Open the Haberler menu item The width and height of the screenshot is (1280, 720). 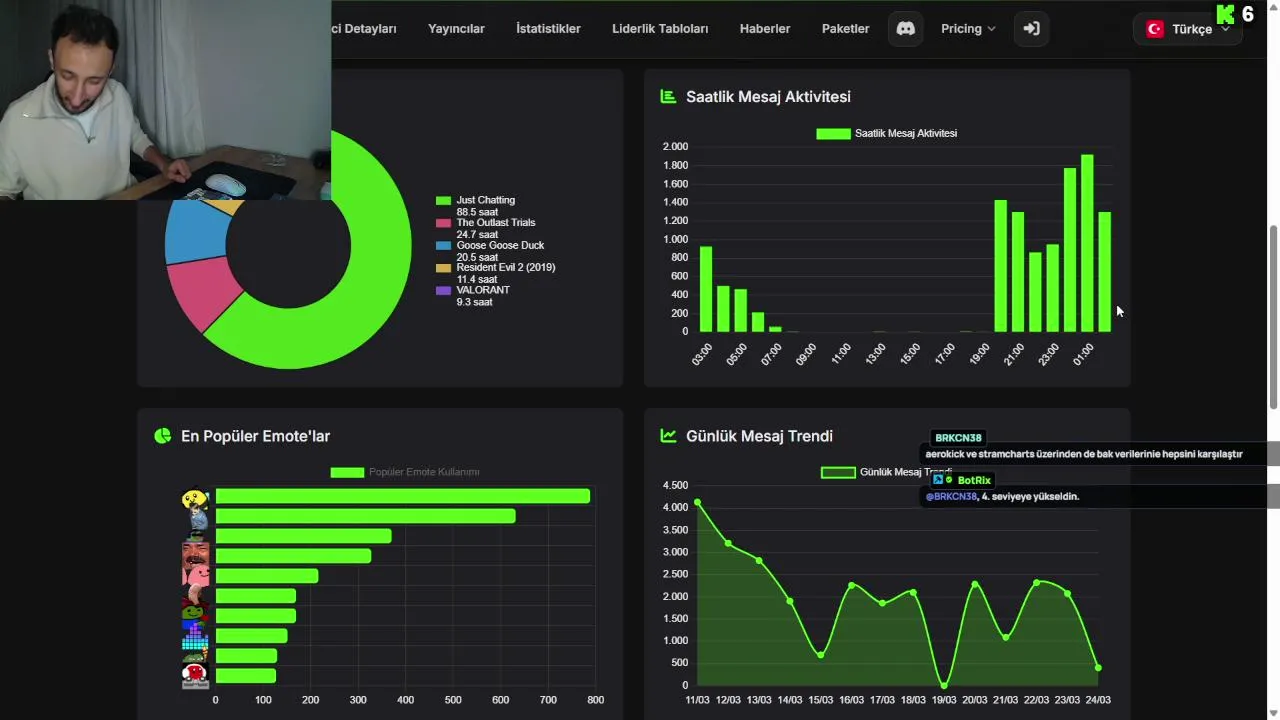(x=765, y=29)
